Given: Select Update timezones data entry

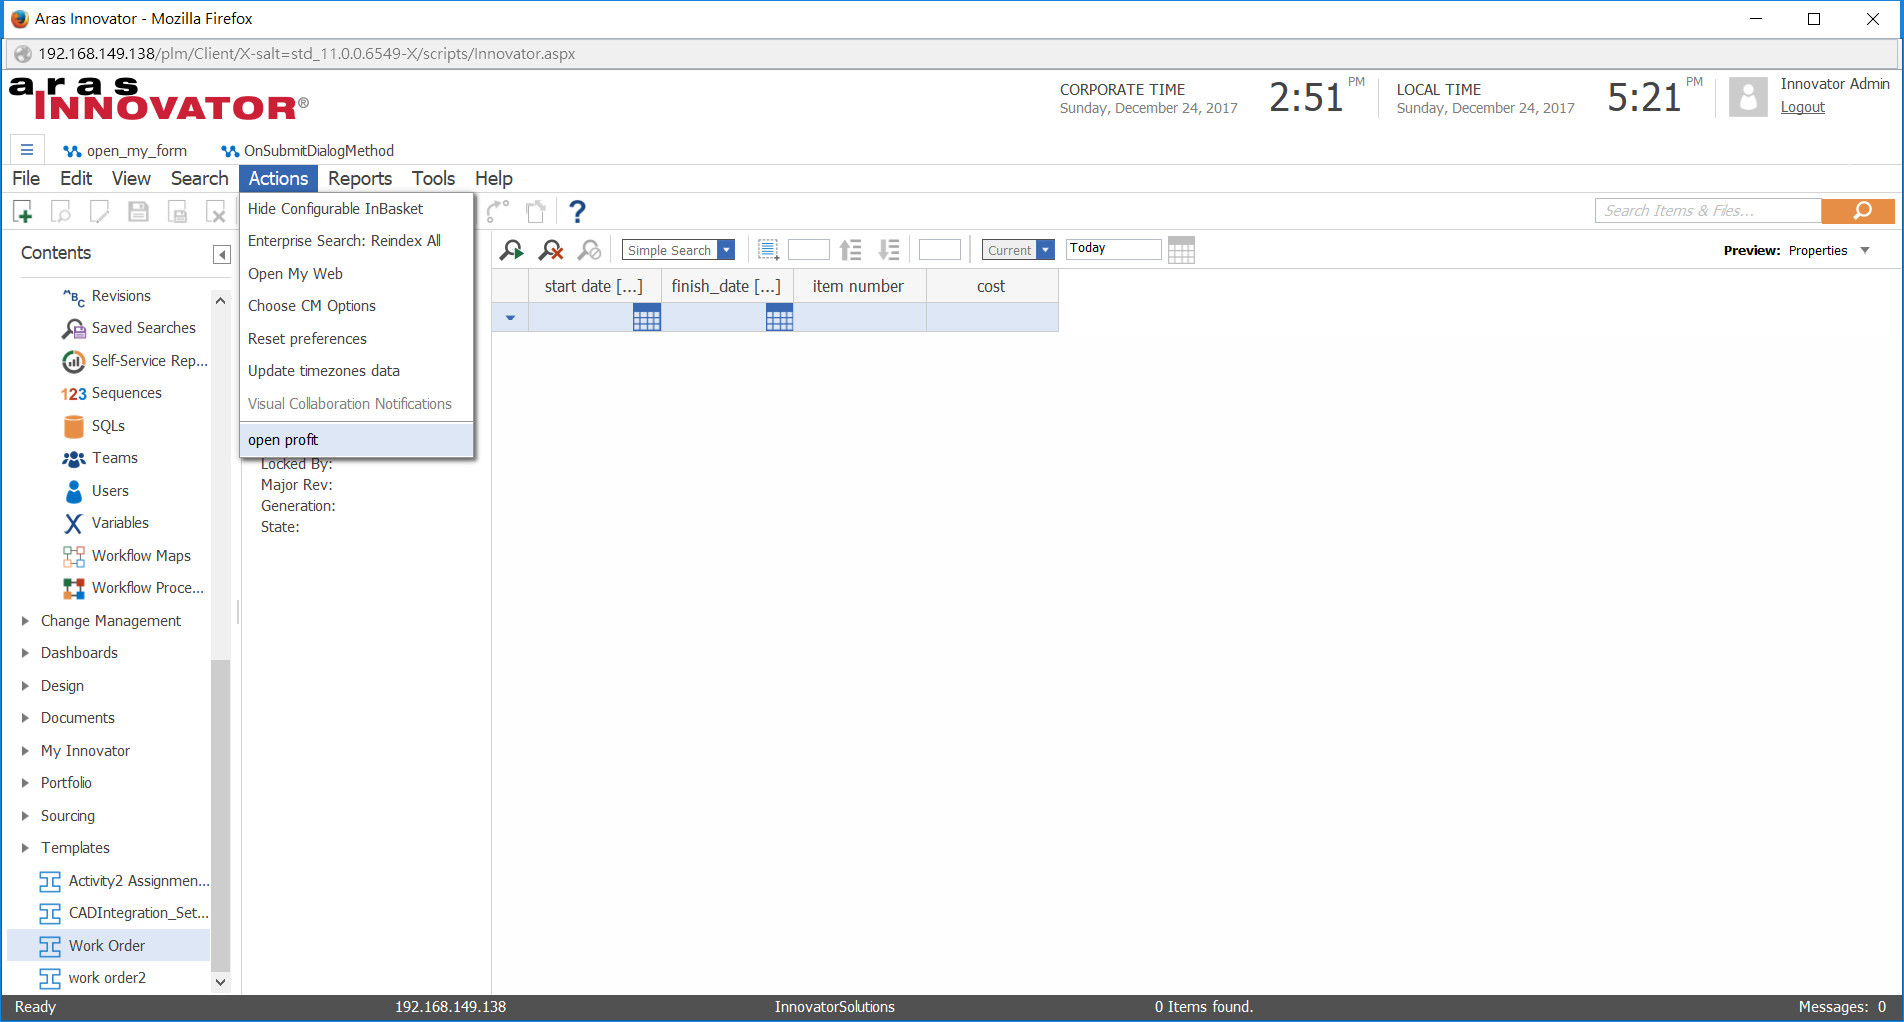Looking at the screenshot, I should click(356, 371).
